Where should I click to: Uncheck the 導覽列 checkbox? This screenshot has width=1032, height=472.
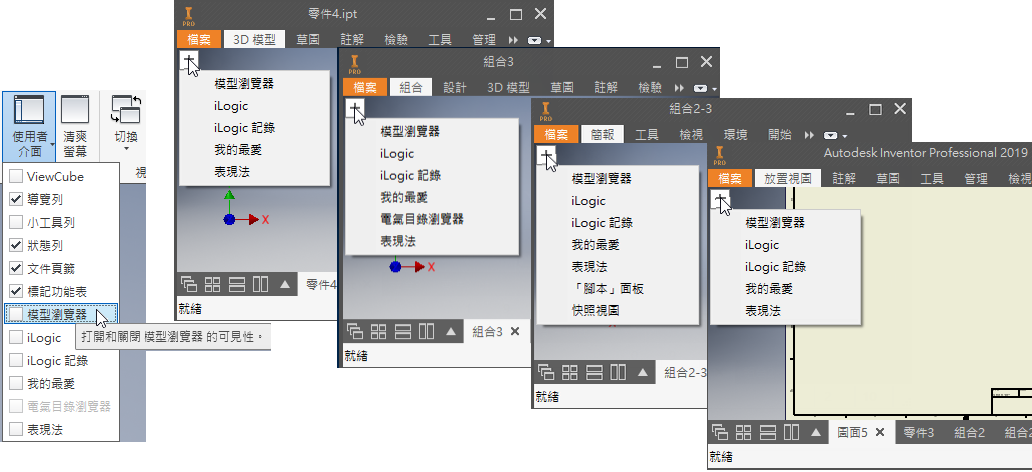click(x=16, y=199)
